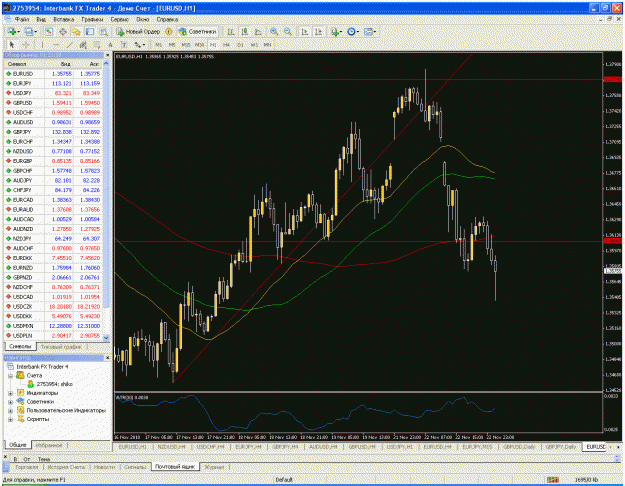Close the Market Watch panel
The width and height of the screenshot is (625, 486).
[107, 55]
